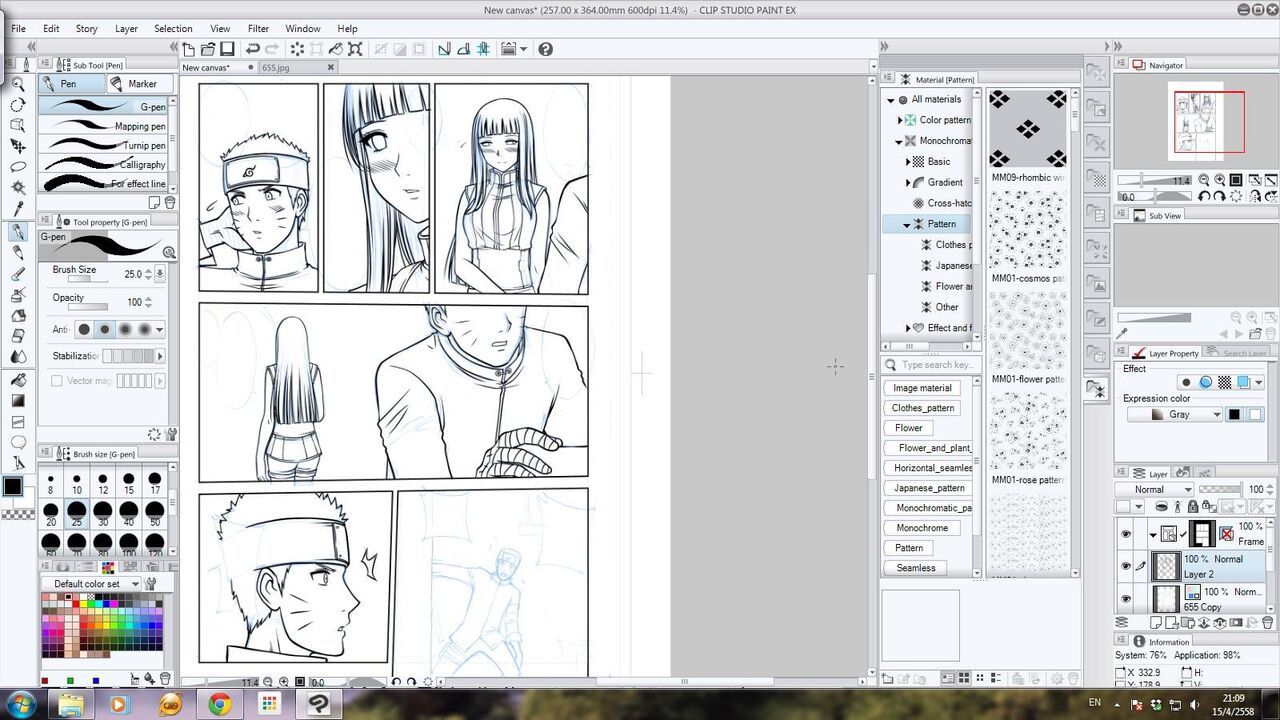Collapse the Monochromatic pattern folder

[x=899, y=141]
